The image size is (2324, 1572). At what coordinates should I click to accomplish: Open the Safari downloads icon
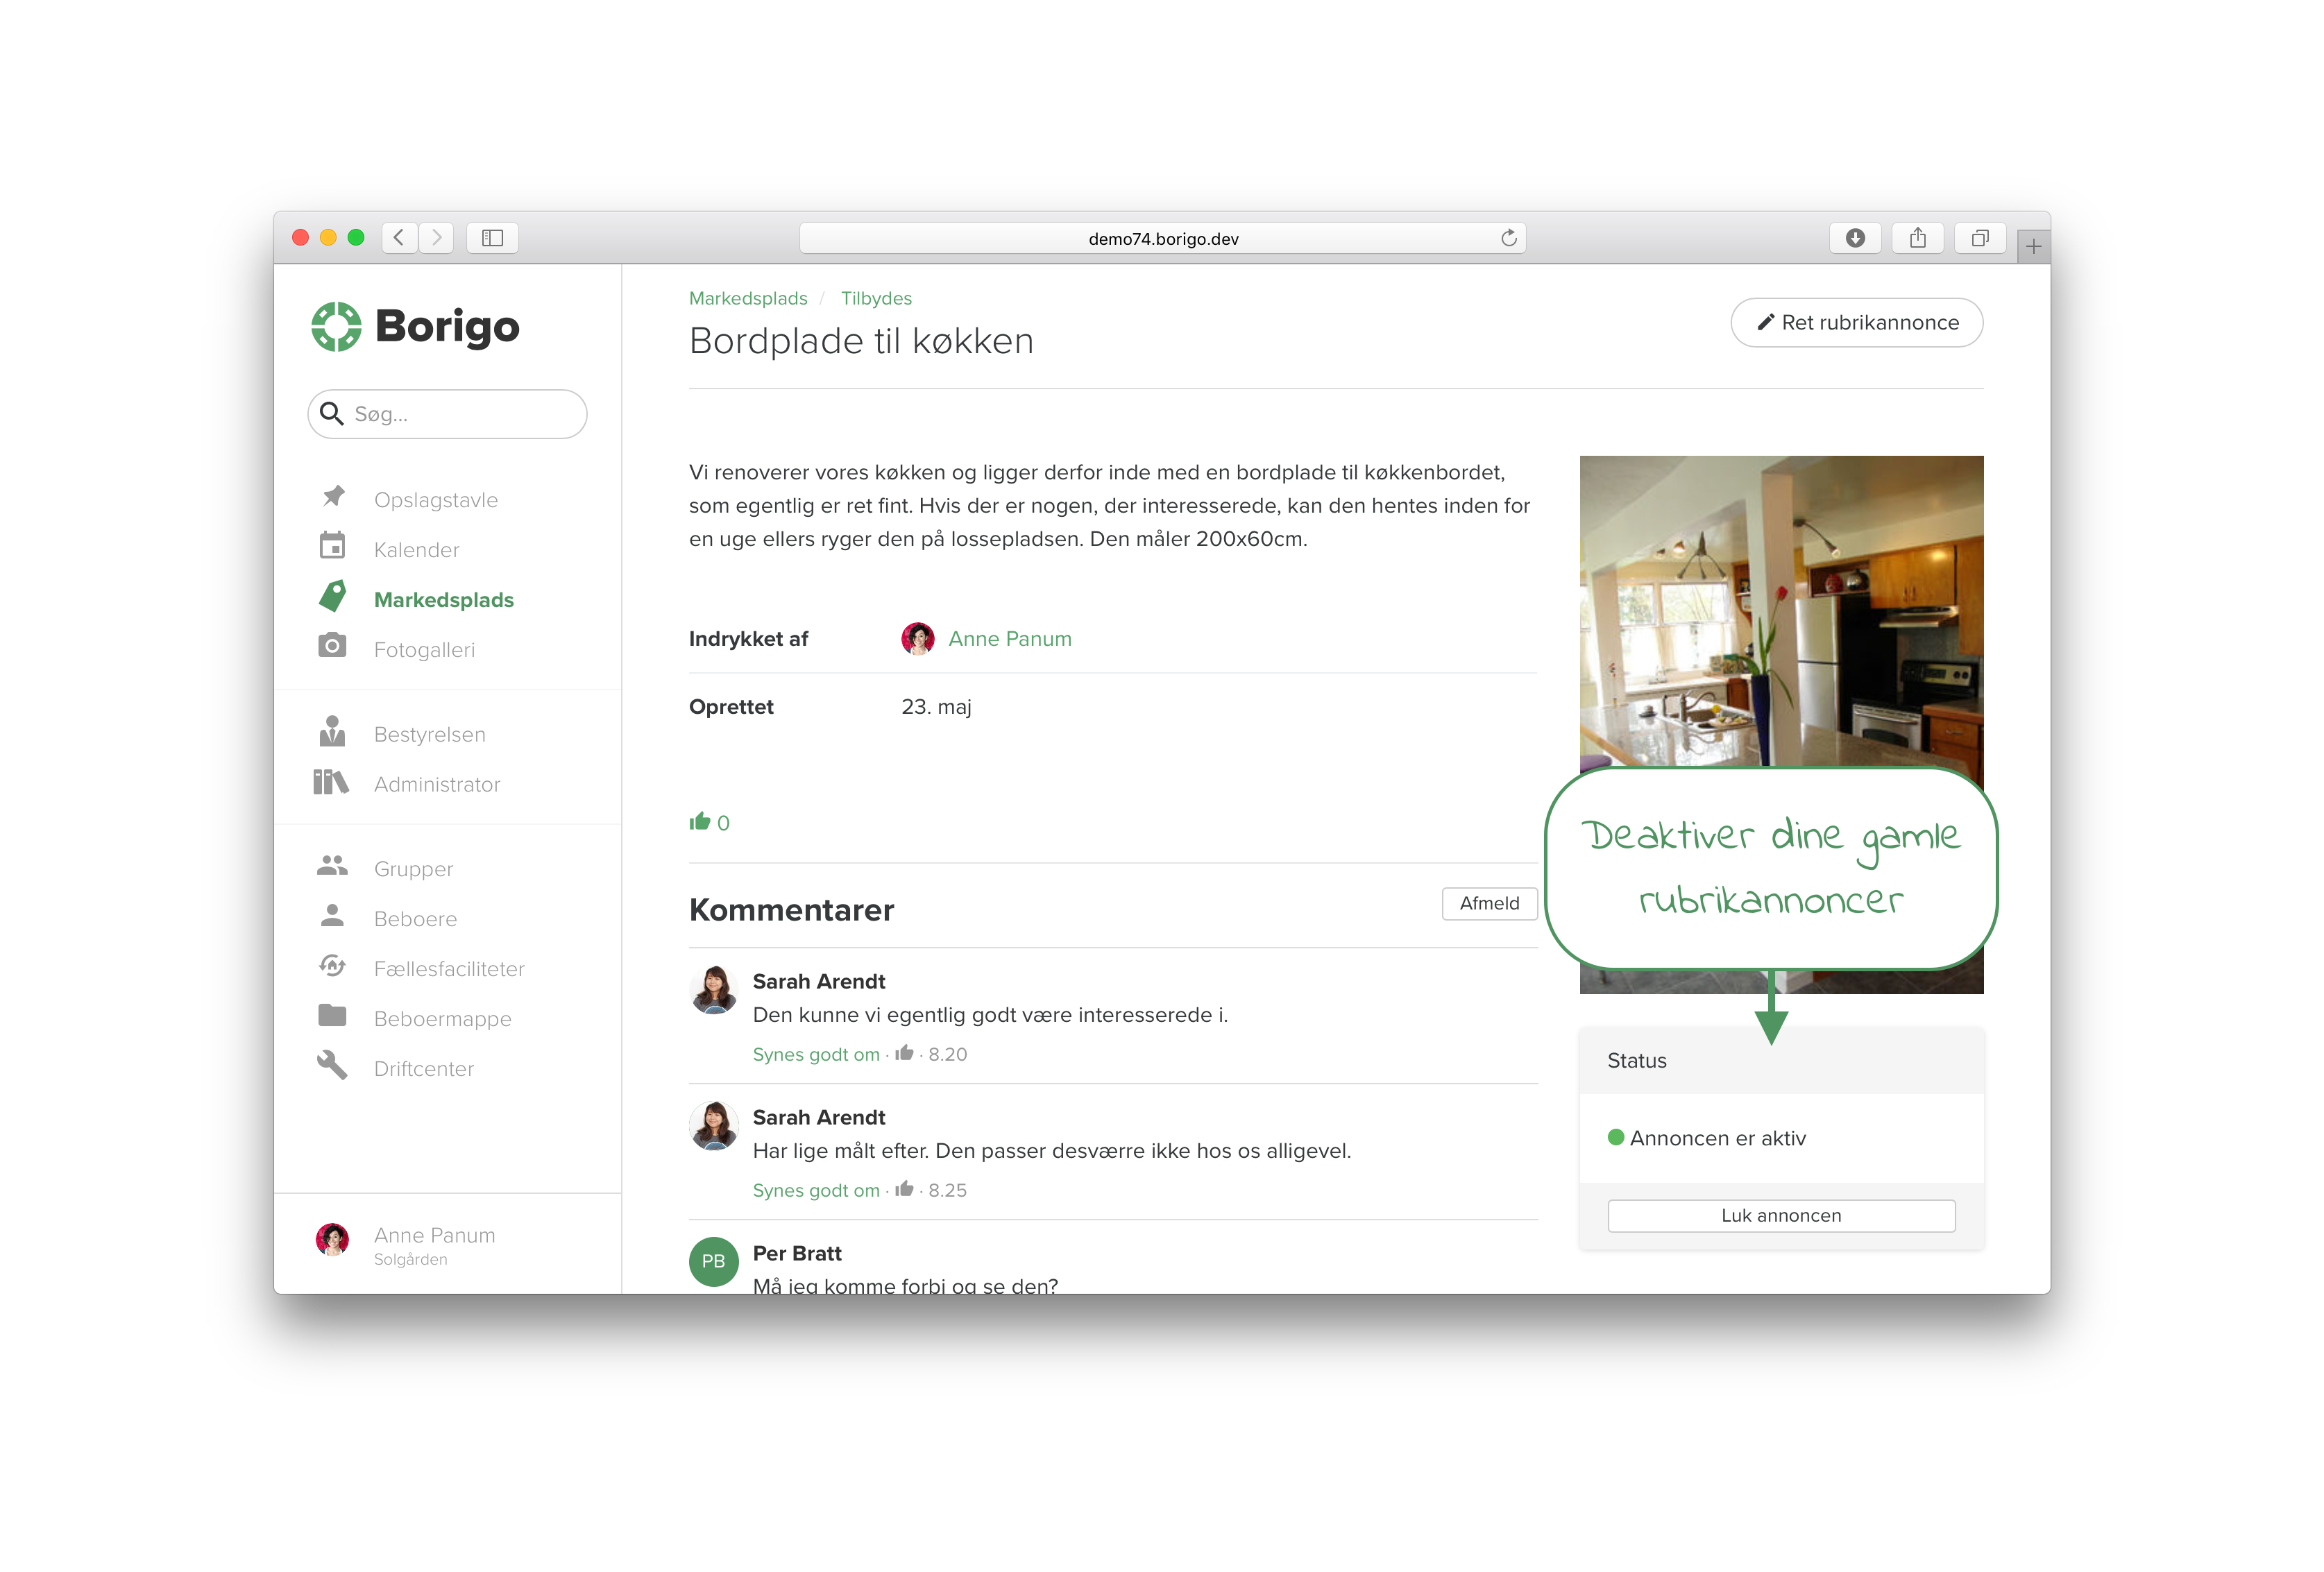(x=1855, y=238)
